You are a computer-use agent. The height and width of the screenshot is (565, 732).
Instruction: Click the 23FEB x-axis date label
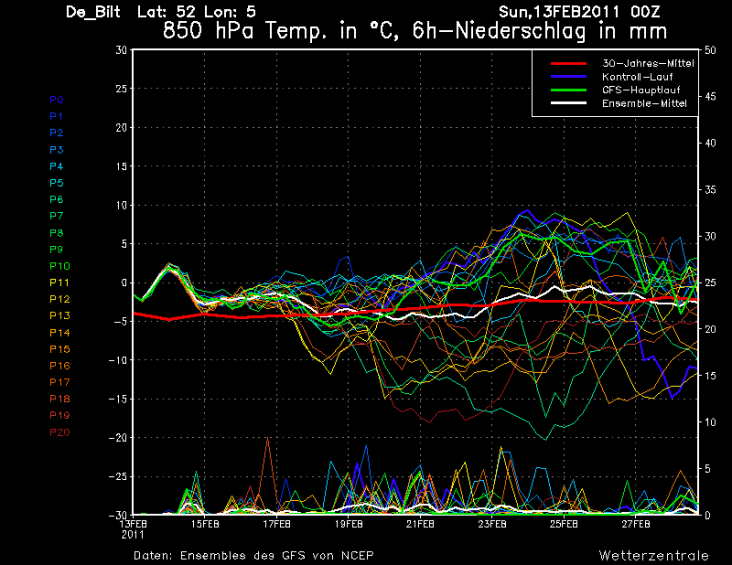click(492, 524)
